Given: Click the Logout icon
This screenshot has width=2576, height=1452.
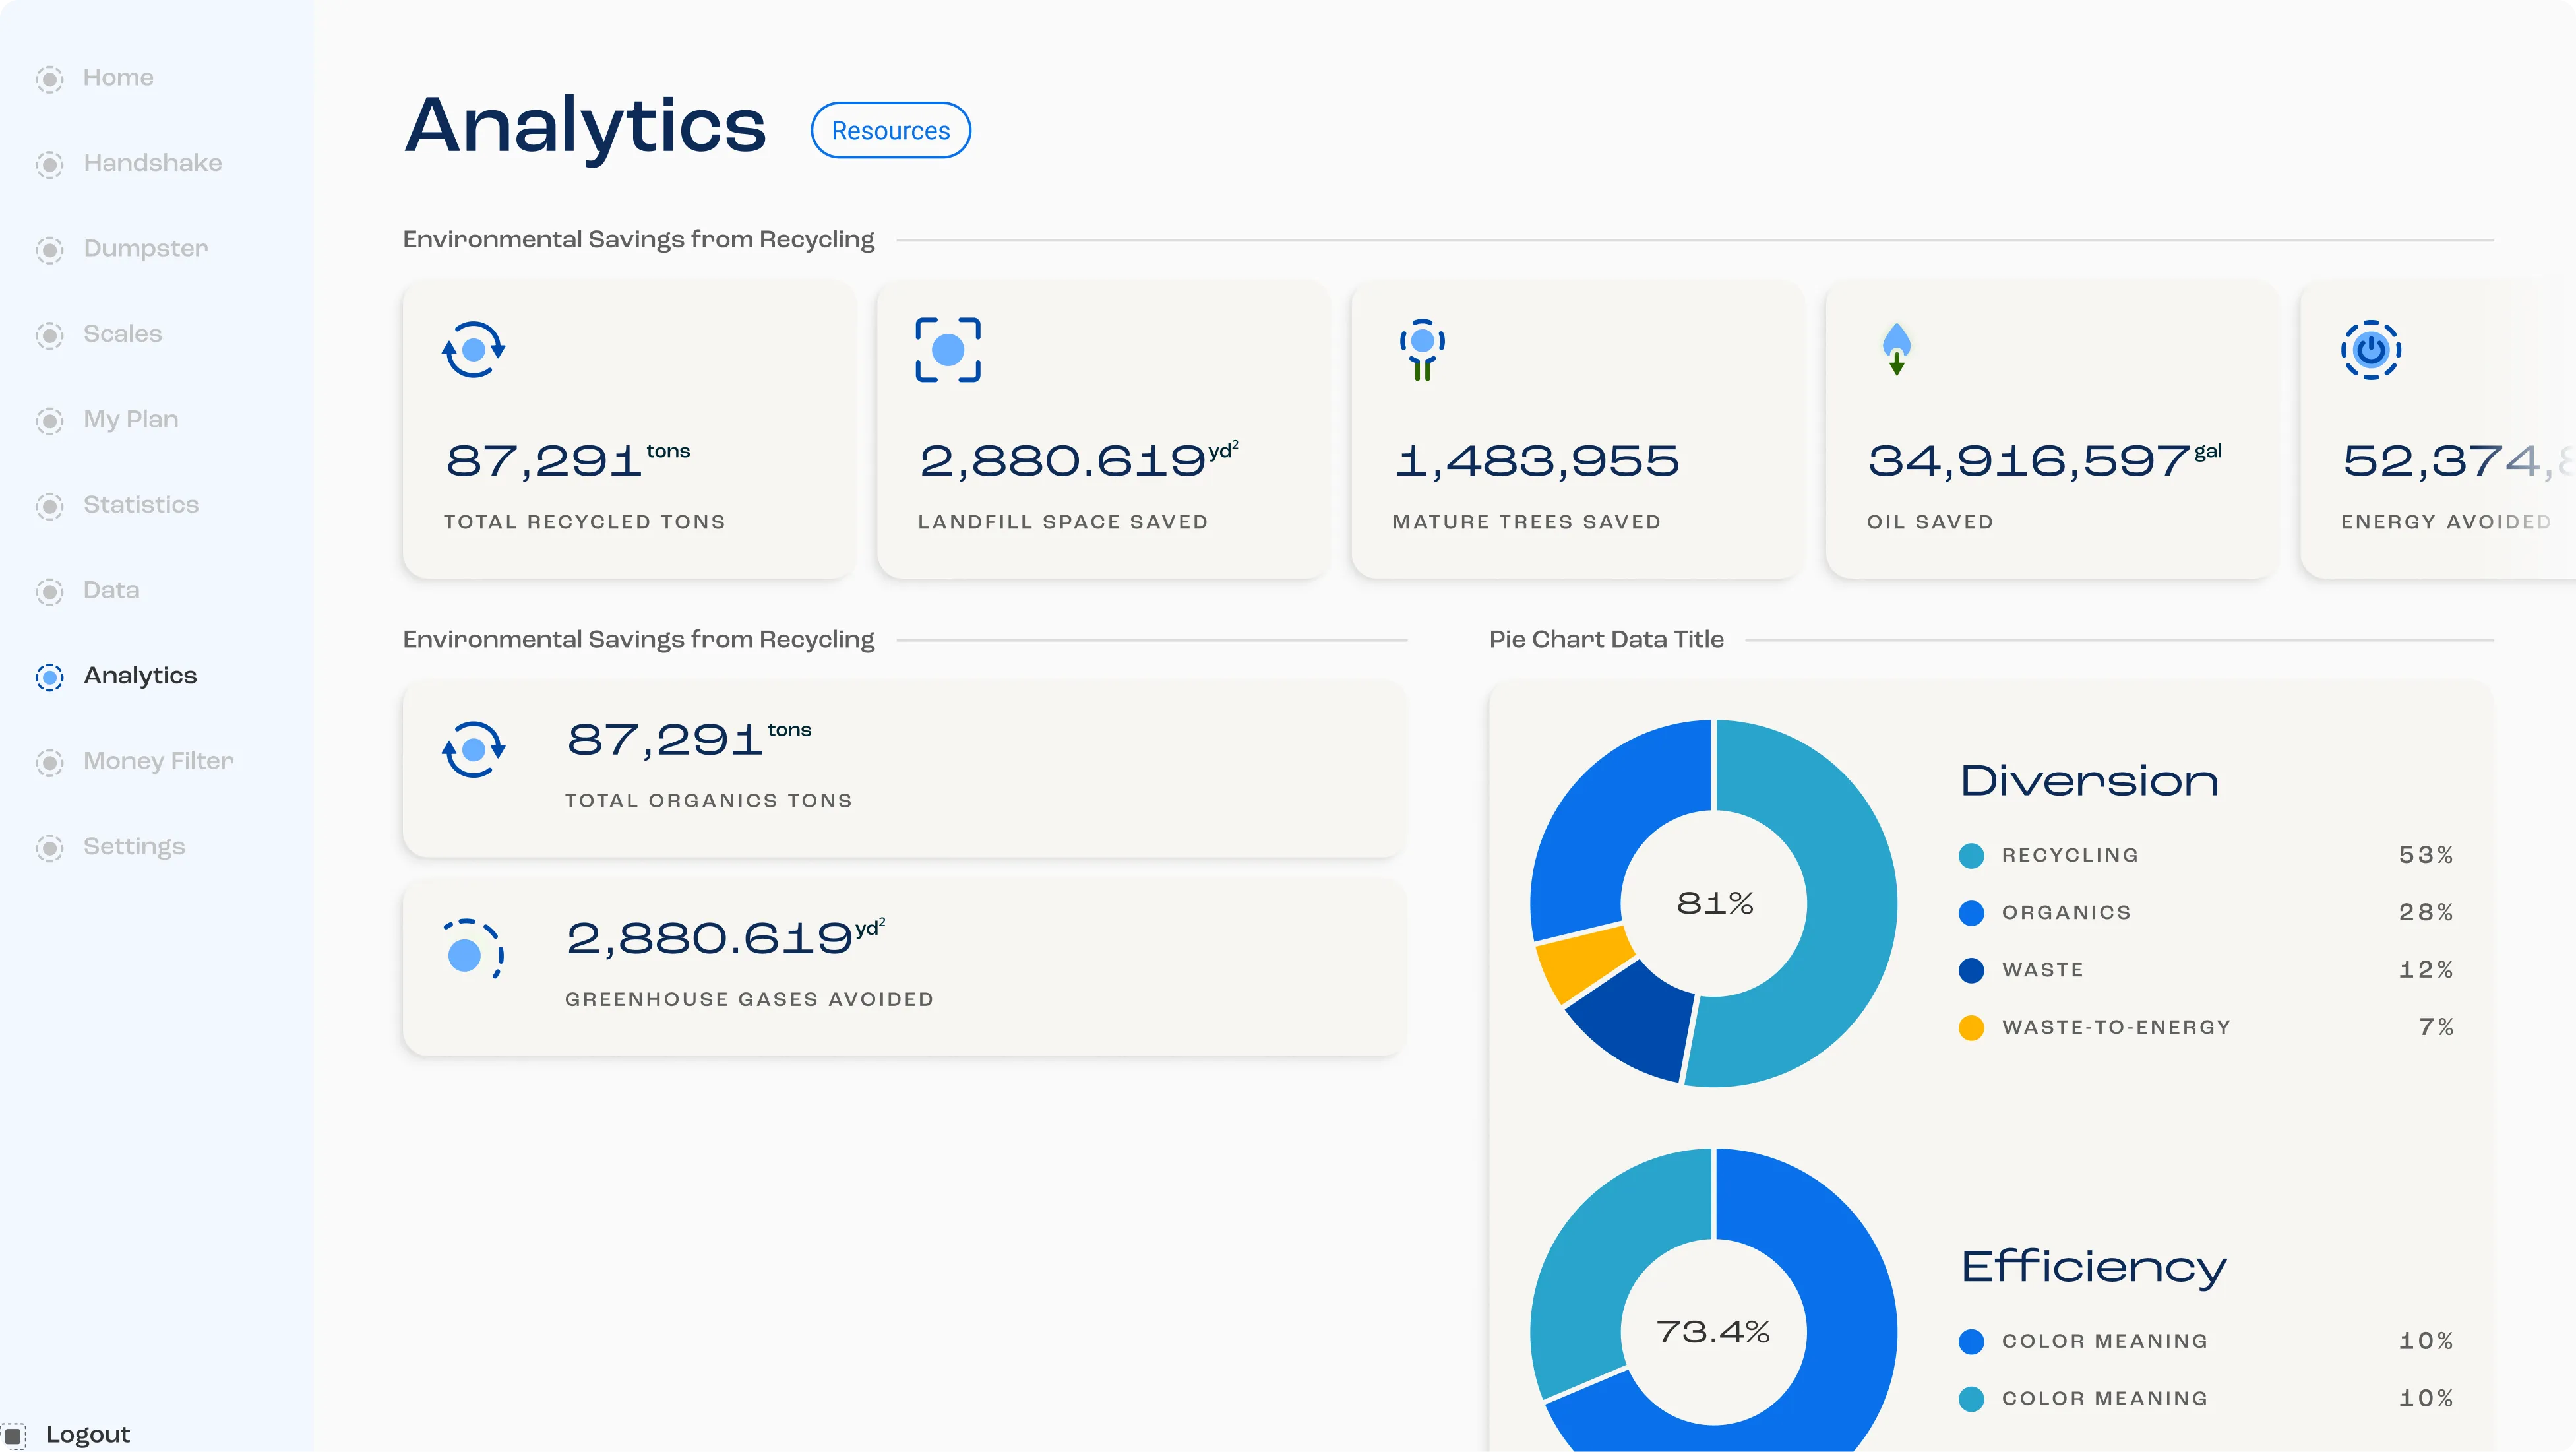Looking at the screenshot, I should [14, 1435].
